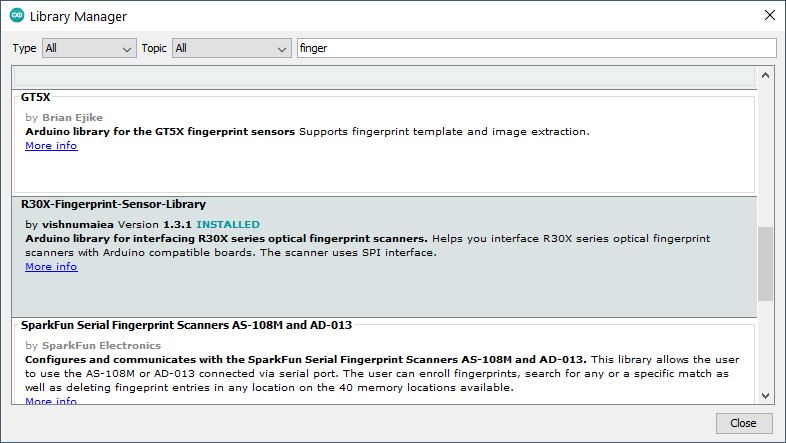Select the SparkFun Serial Fingerprint Scanners AS-108M entry
The height and width of the screenshot is (443, 786).
[384, 362]
